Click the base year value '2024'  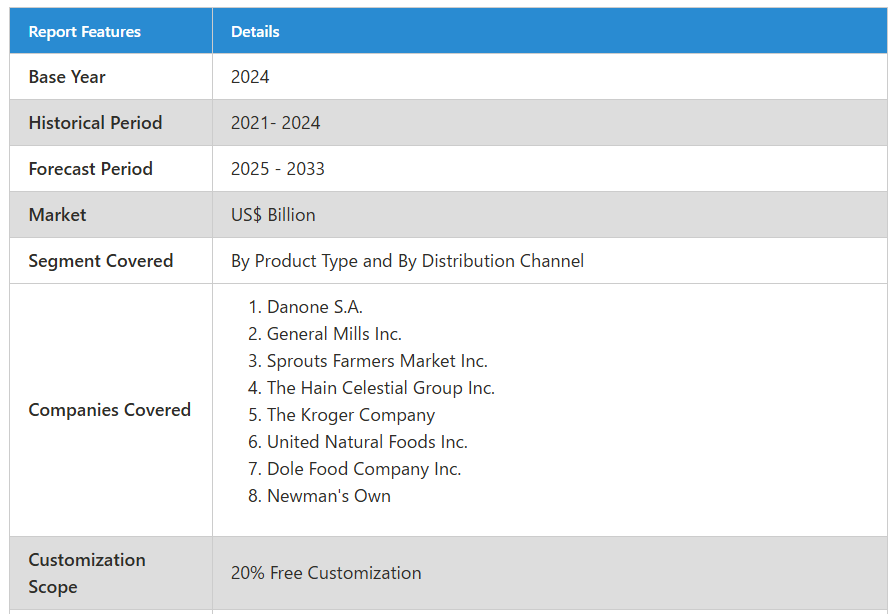point(250,77)
